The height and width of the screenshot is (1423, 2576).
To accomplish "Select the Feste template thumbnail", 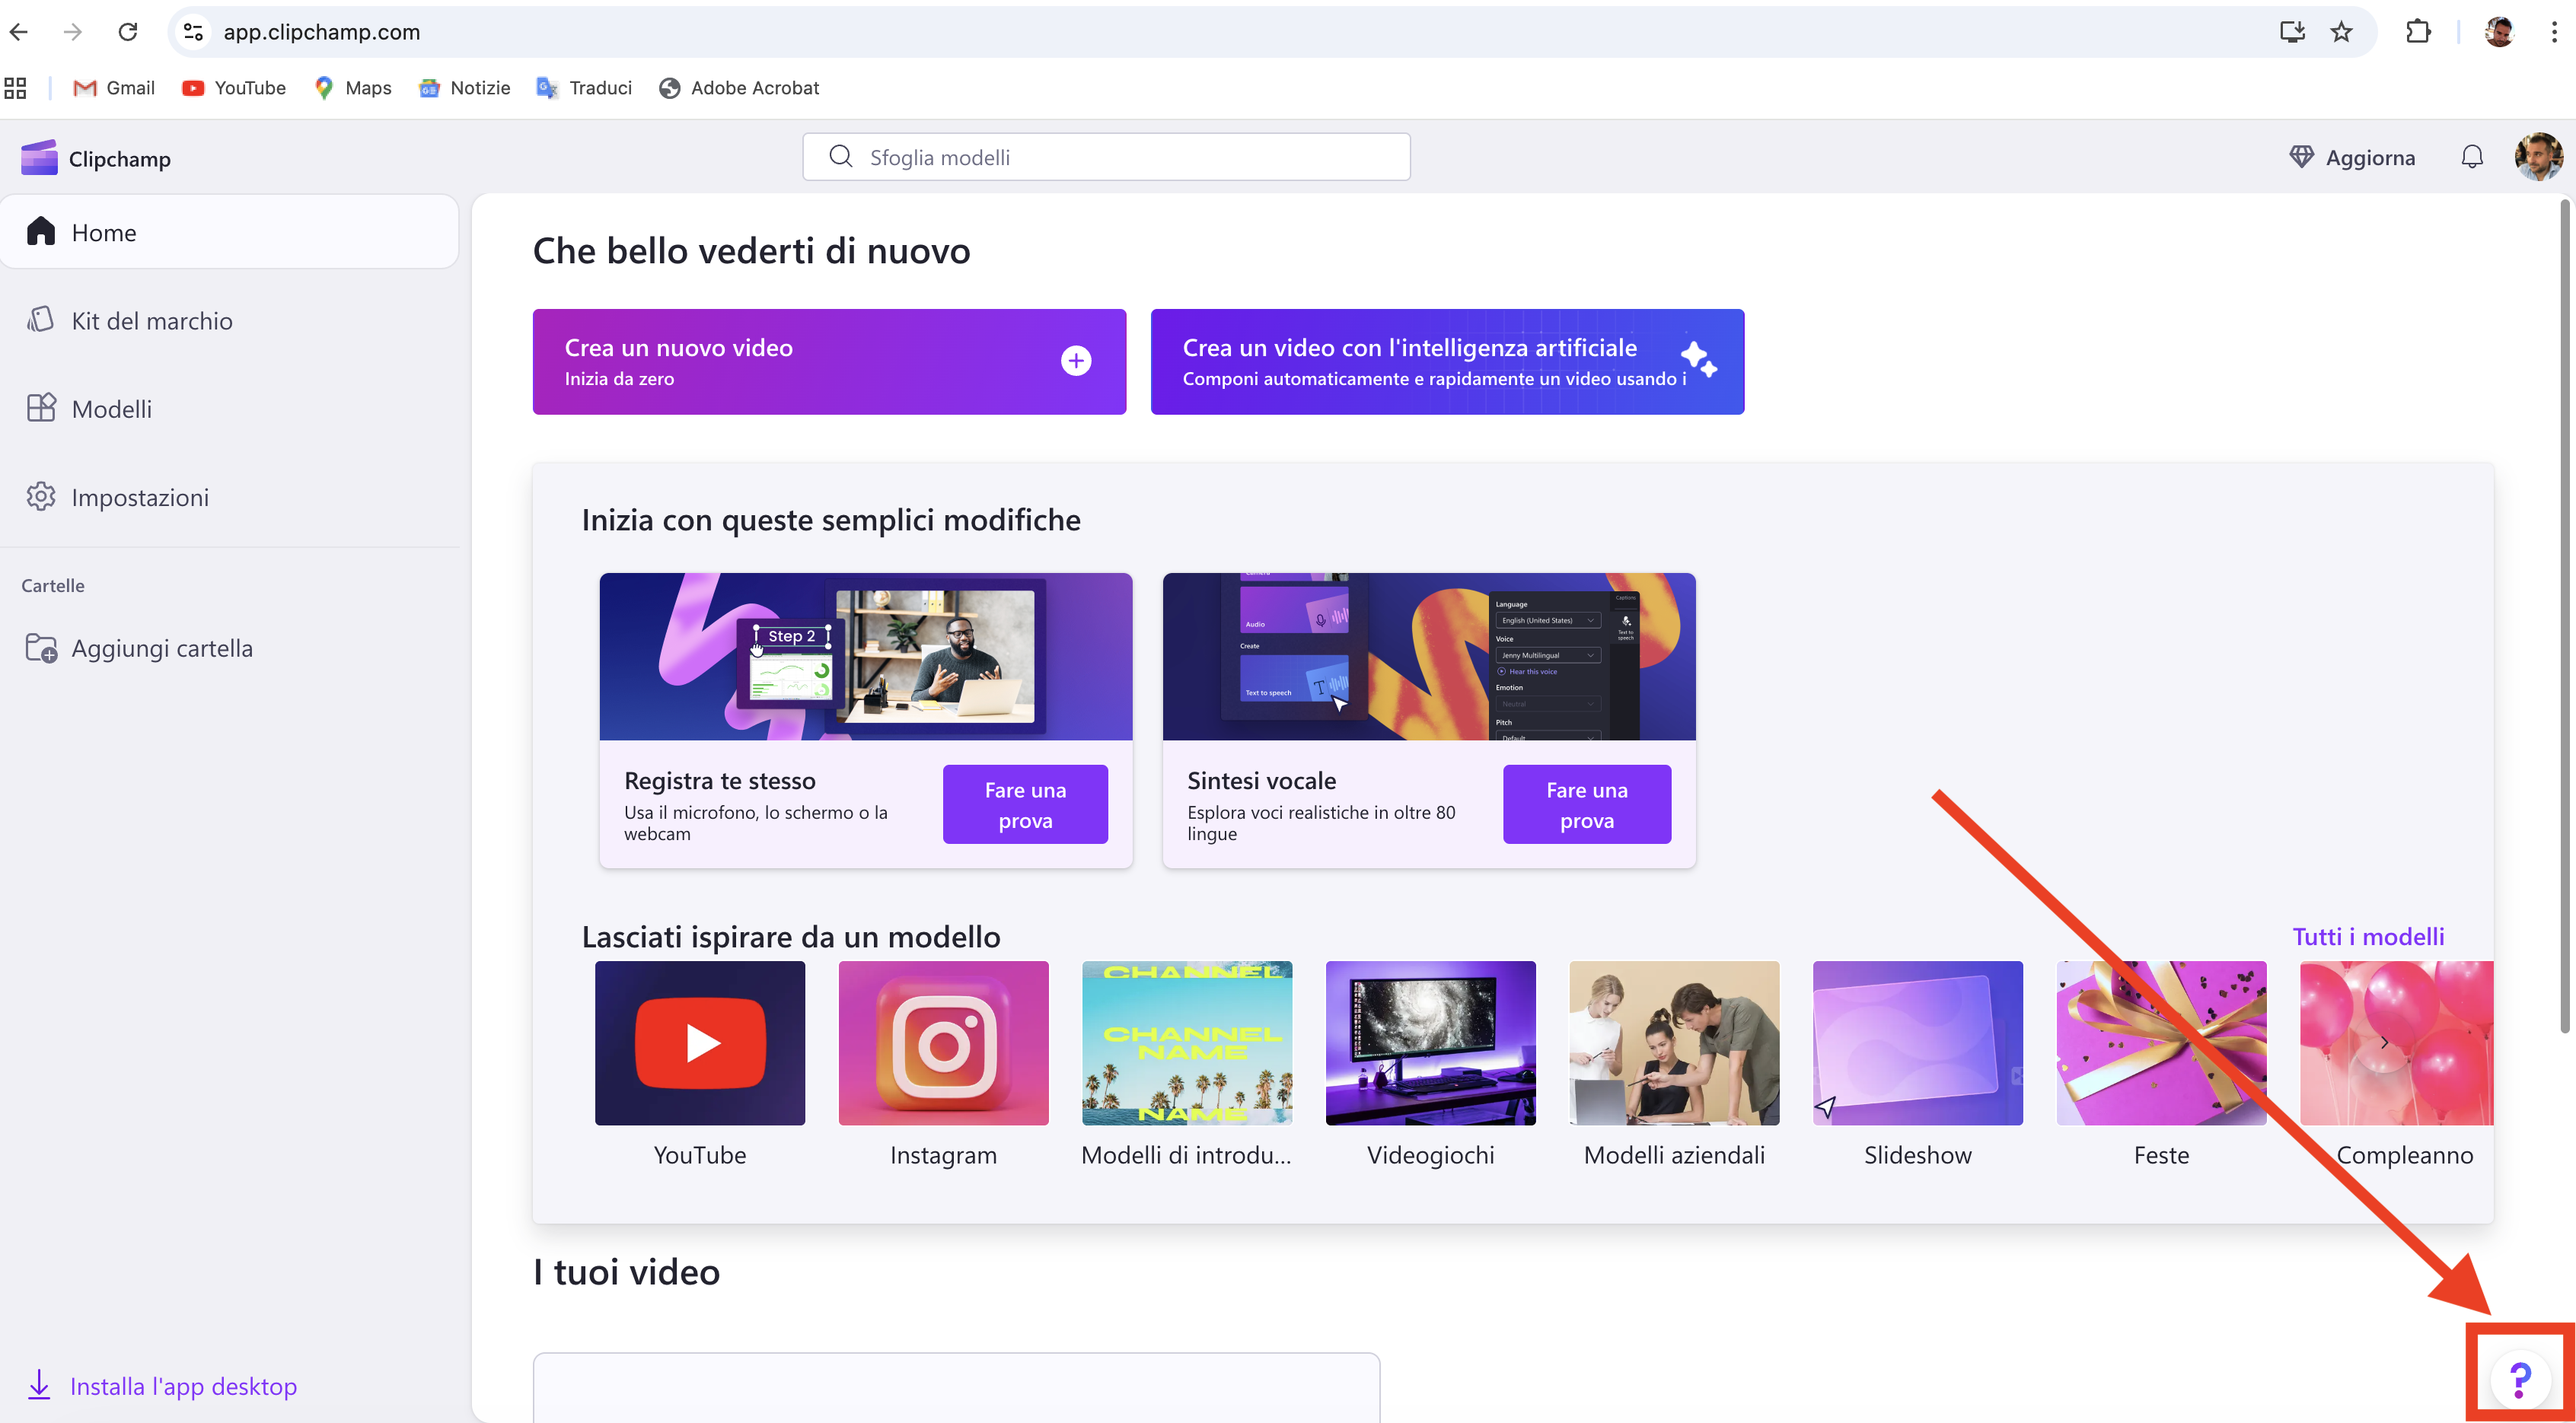I will (x=2161, y=1043).
